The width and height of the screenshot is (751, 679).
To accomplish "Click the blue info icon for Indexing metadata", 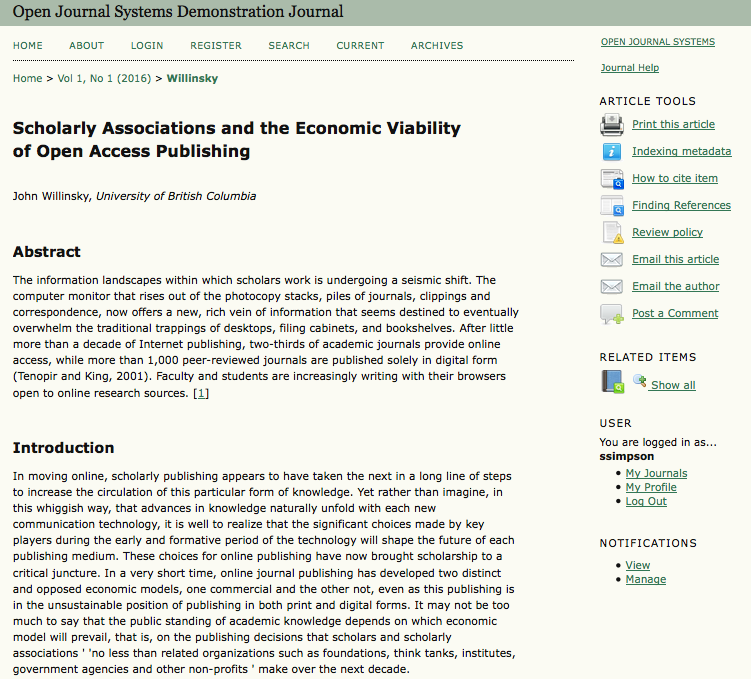I will [611, 152].
